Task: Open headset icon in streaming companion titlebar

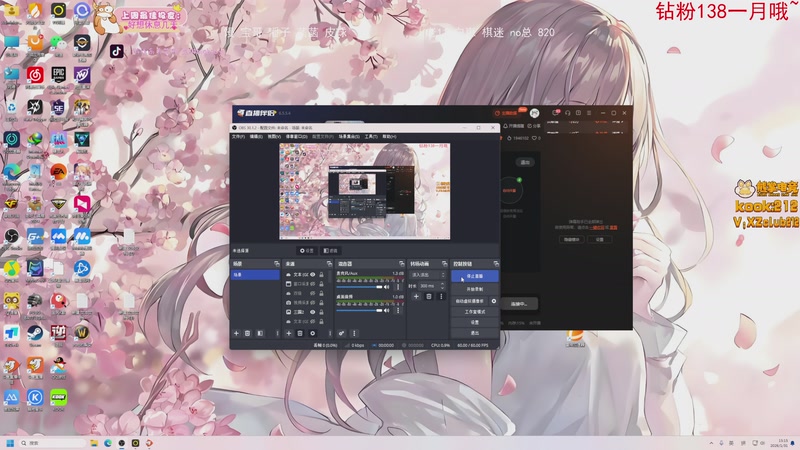Action: [x=567, y=113]
